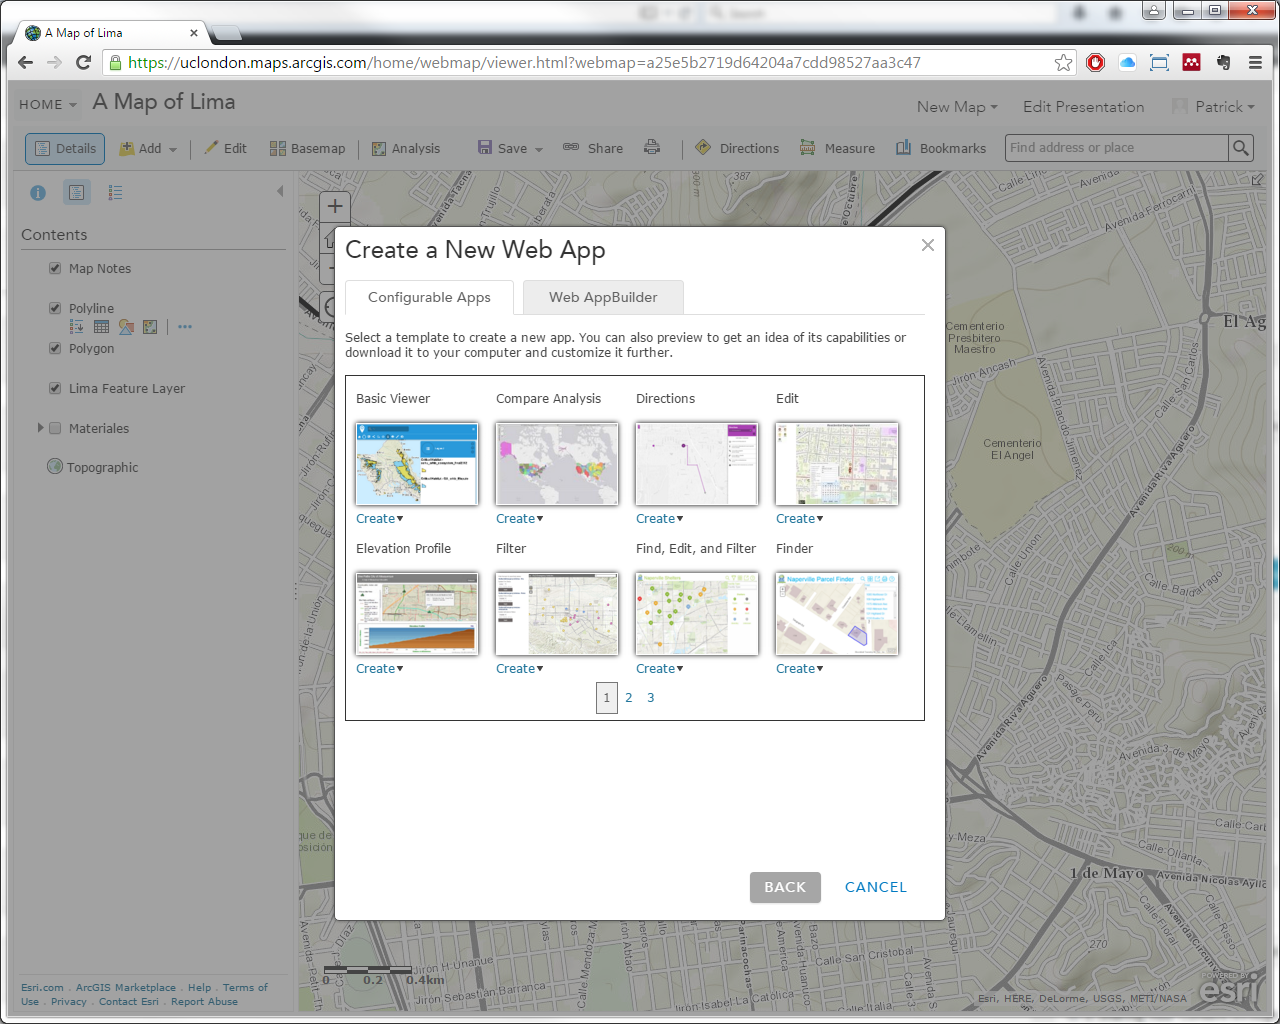This screenshot has height=1024, width=1280.
Task: Open the Esri.com footer link
Action: (x=42, y=988)
